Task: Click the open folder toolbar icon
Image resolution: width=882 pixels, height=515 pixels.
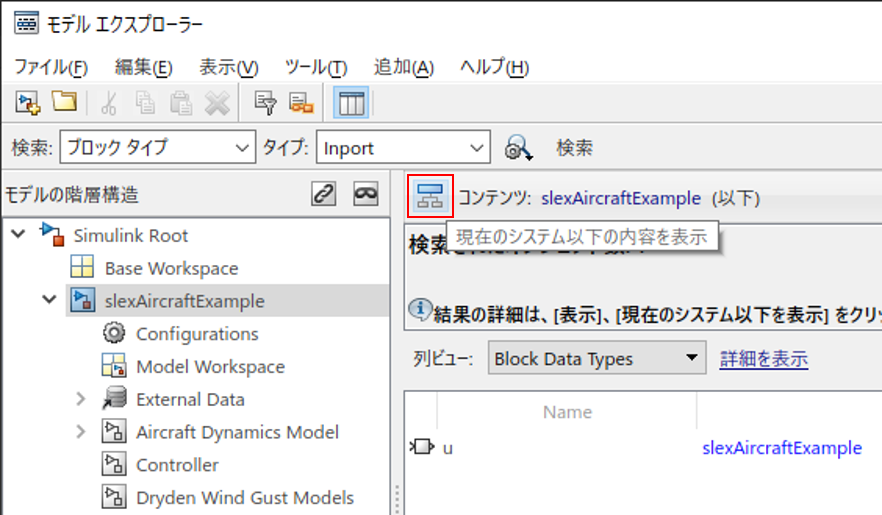Action: point(64,102)
